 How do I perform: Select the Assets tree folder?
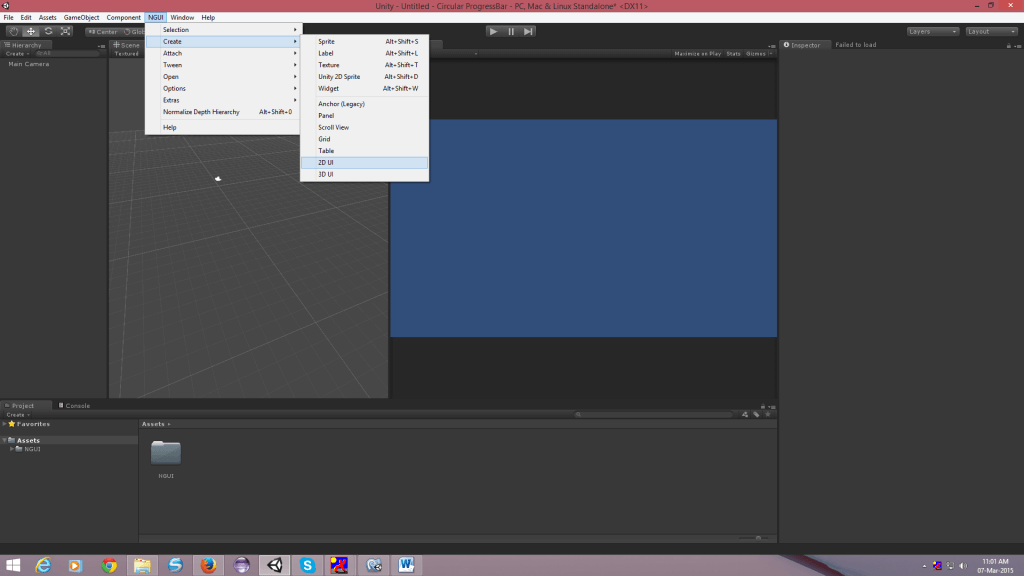[x=28, y=440]
